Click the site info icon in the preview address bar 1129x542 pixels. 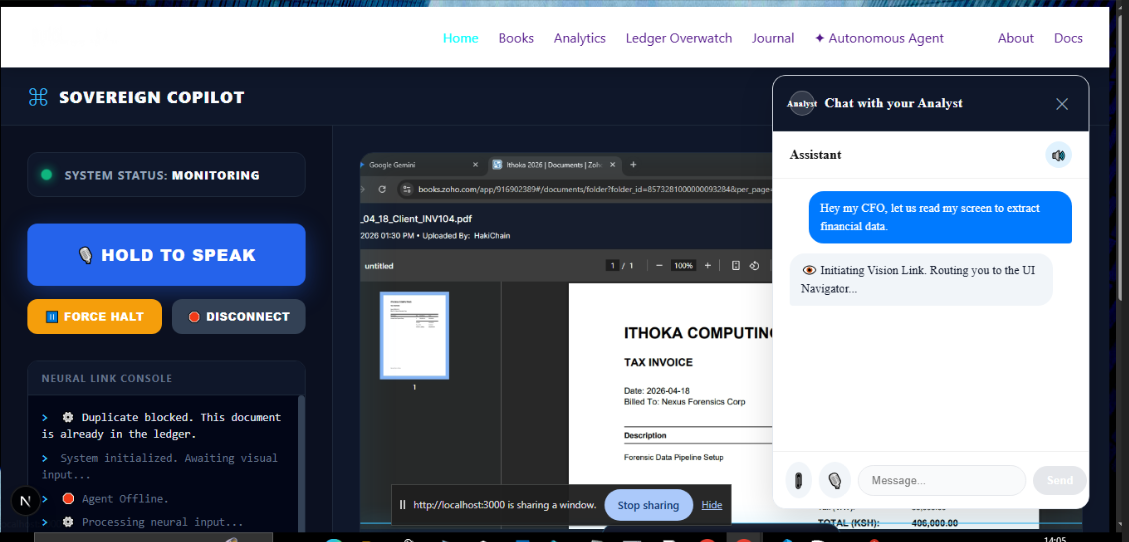[406, 189]
